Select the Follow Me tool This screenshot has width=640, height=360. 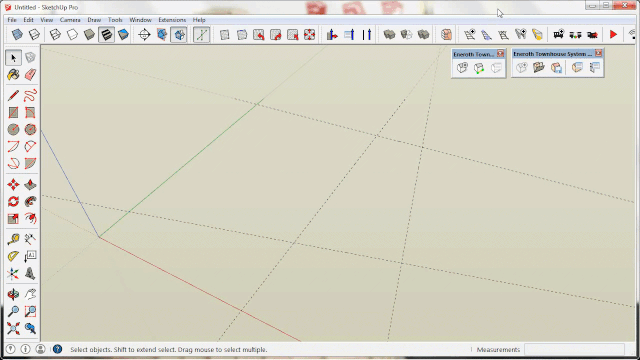[30, 202]
